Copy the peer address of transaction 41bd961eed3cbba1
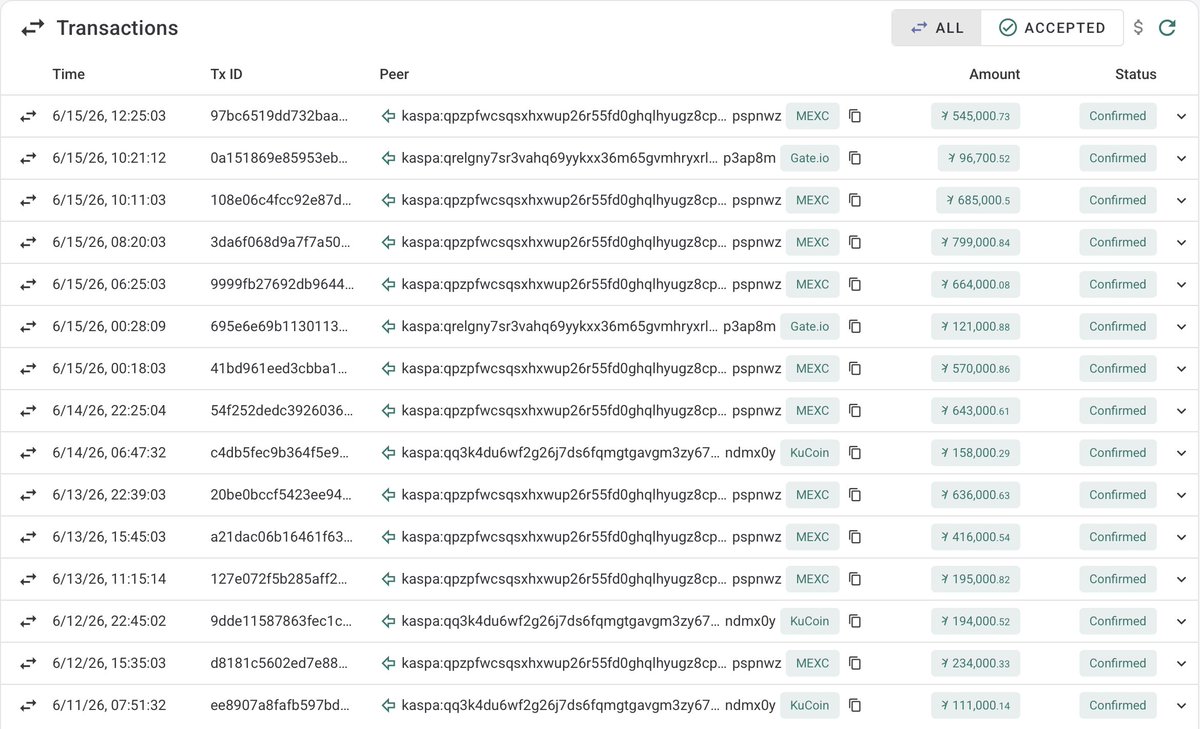1200x729 pixels. click(x=855, y=368)
